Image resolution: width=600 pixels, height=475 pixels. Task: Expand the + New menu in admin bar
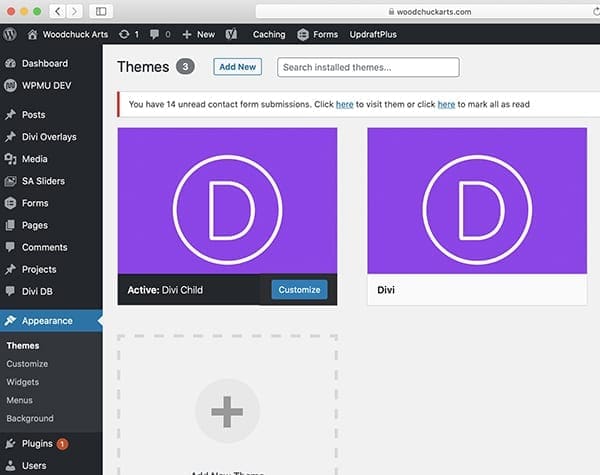199,34
